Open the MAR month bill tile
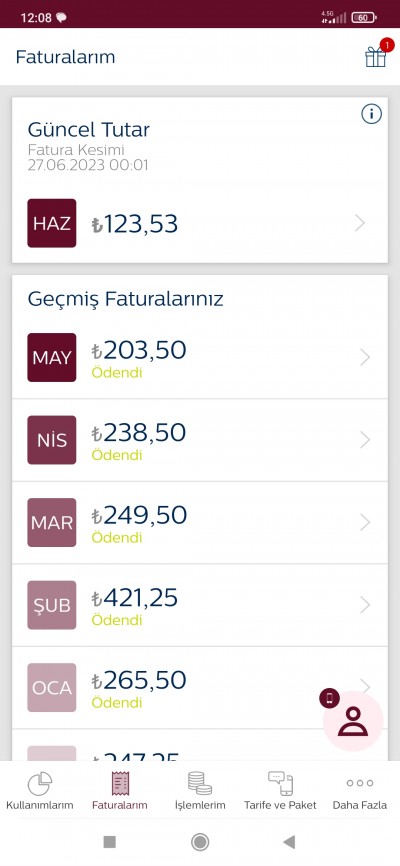 pyautogui.click(x=52, y=522)
